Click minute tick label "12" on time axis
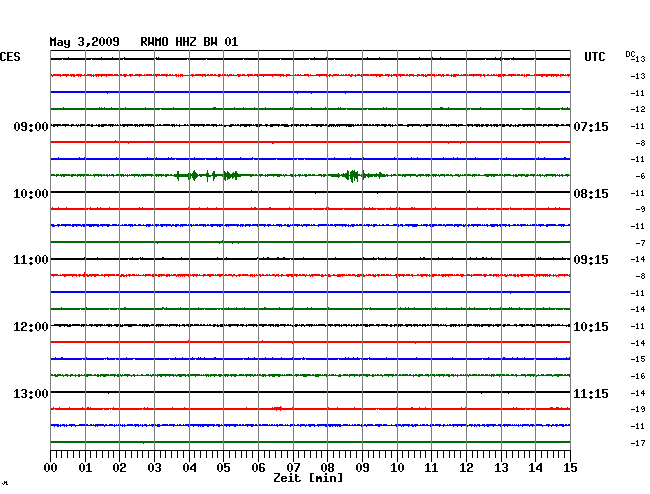The image size is (650, 494). coord(466,468)
